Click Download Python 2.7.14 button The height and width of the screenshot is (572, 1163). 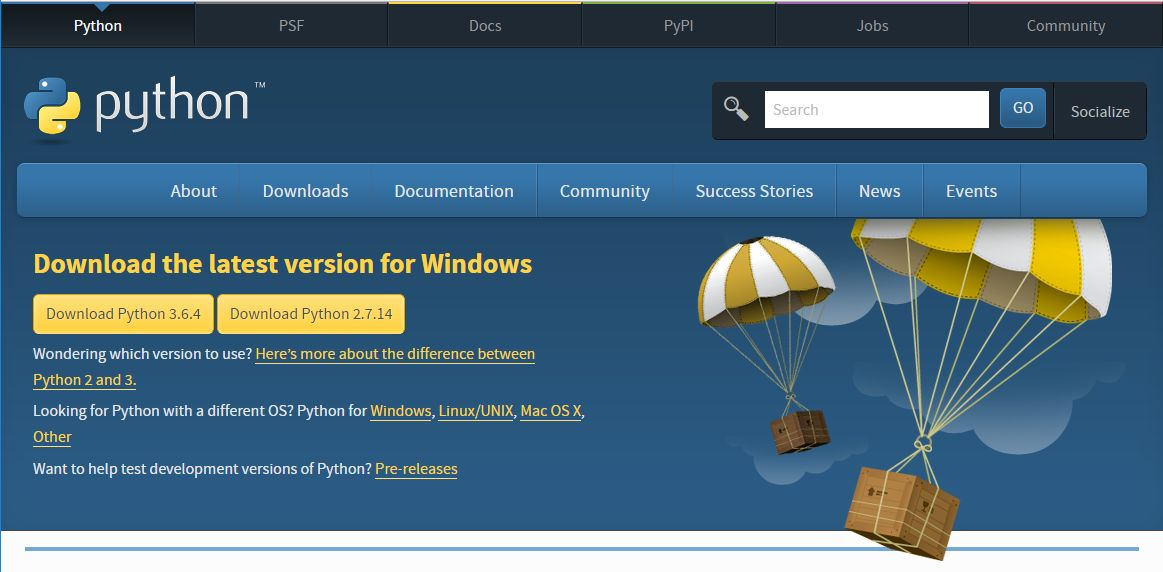[311, 314]
